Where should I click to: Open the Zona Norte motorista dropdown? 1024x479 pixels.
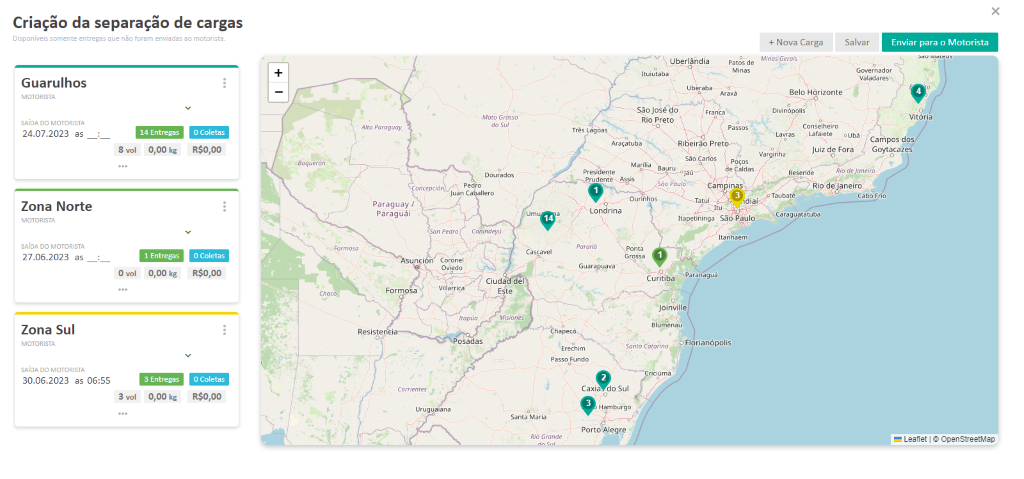click(187, 231)
